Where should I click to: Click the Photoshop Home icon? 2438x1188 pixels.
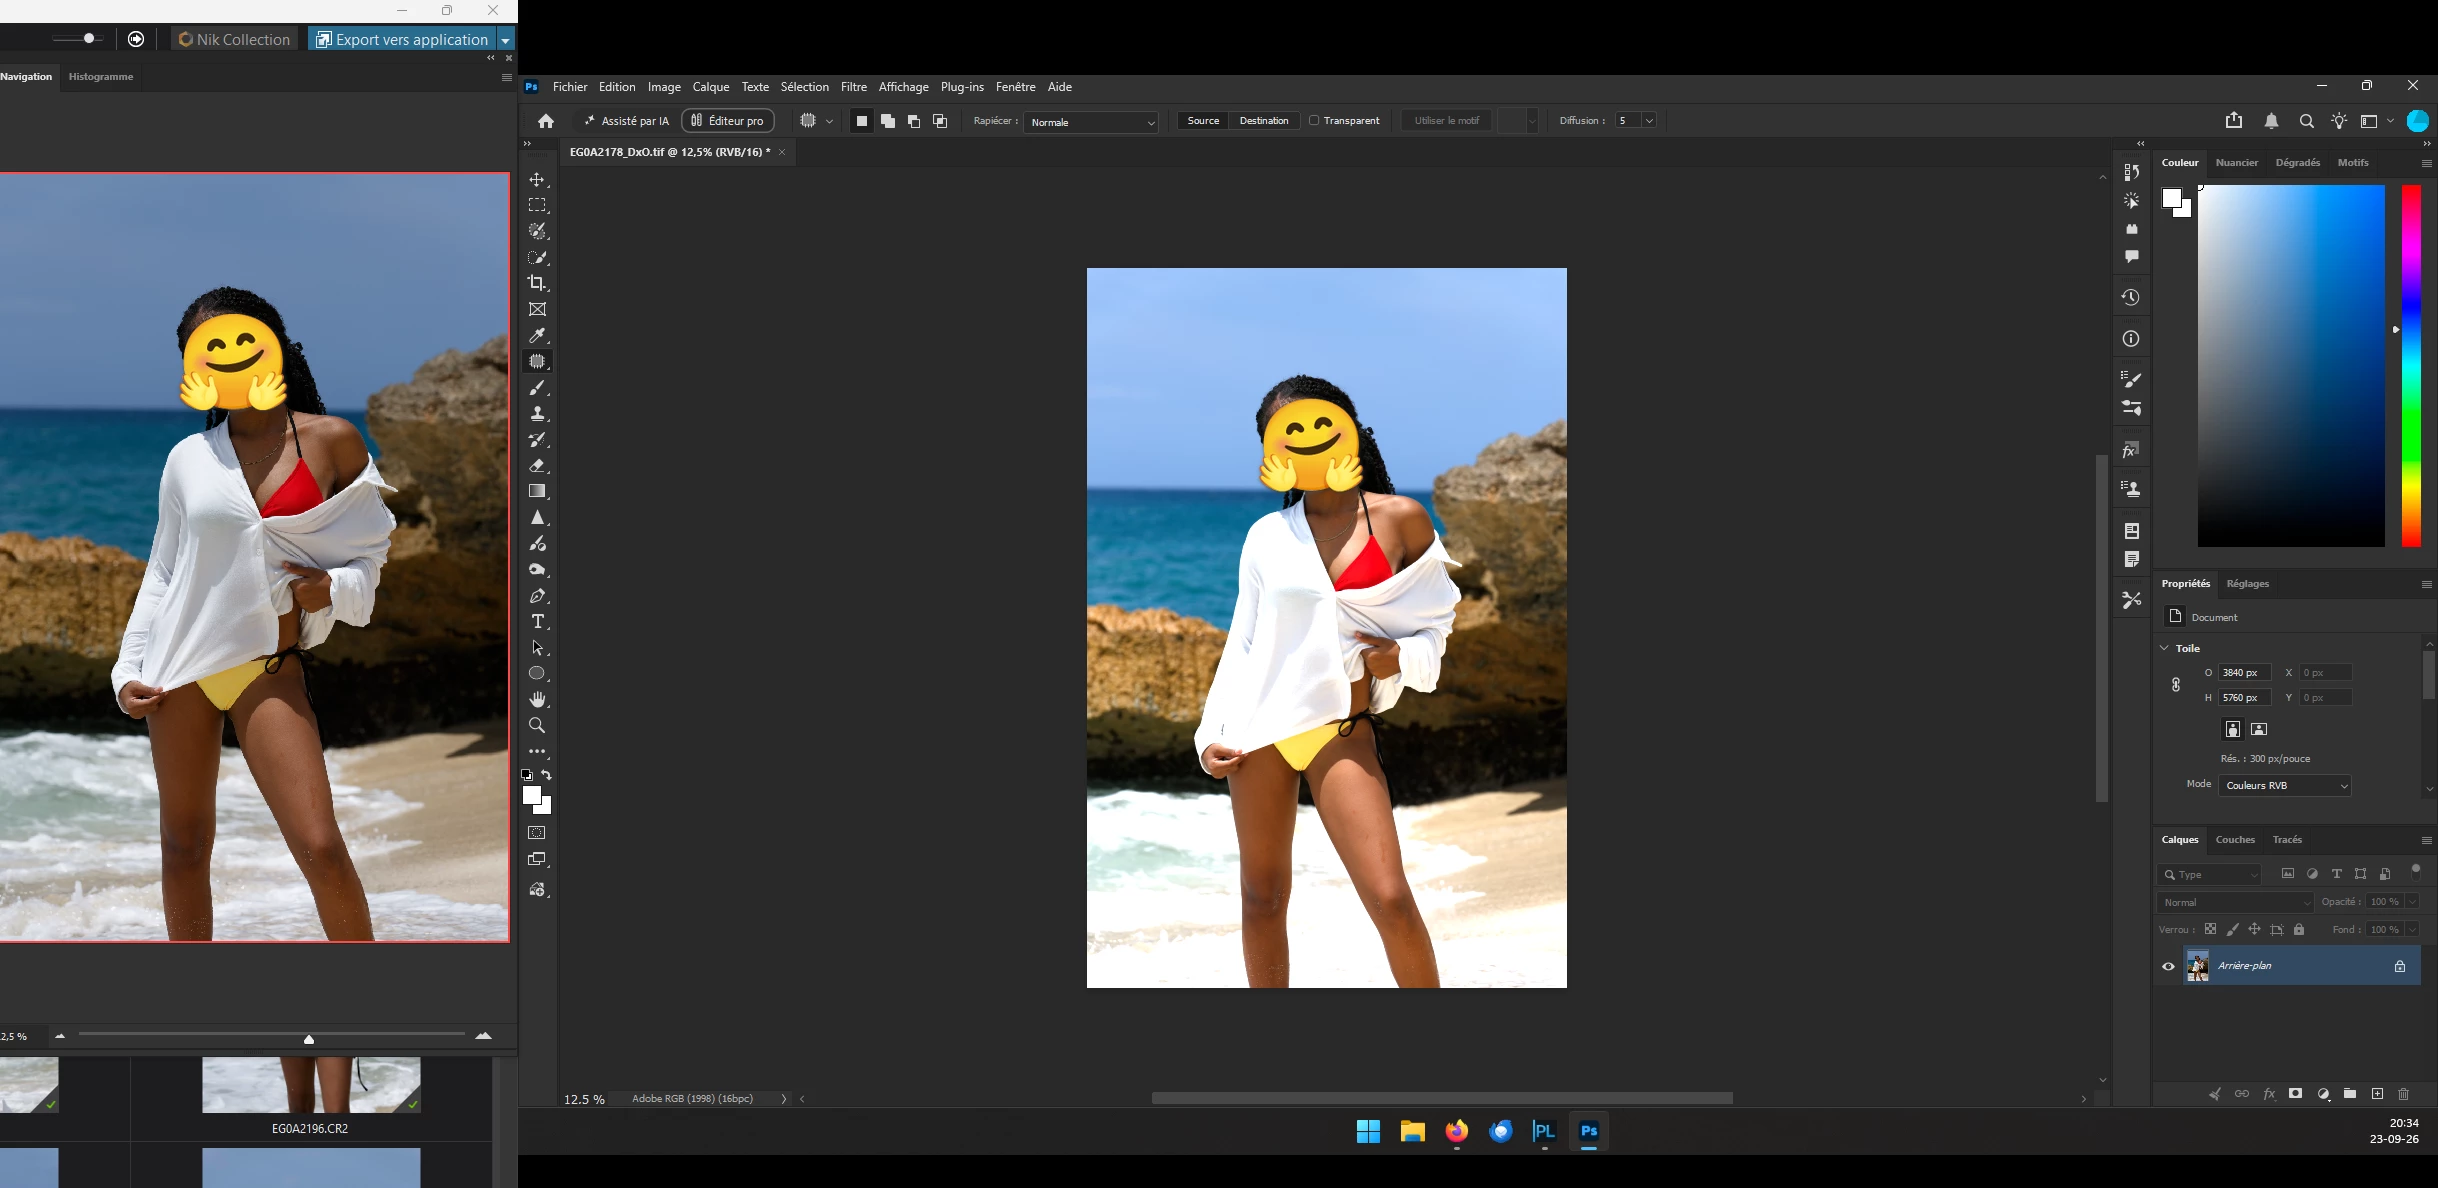click(546, 121)
